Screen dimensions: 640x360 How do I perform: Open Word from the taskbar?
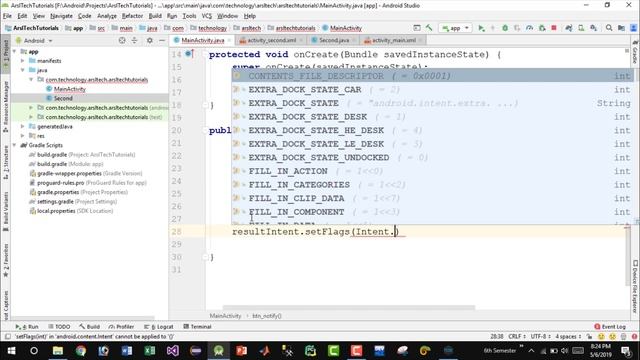[x=127, y=350]
